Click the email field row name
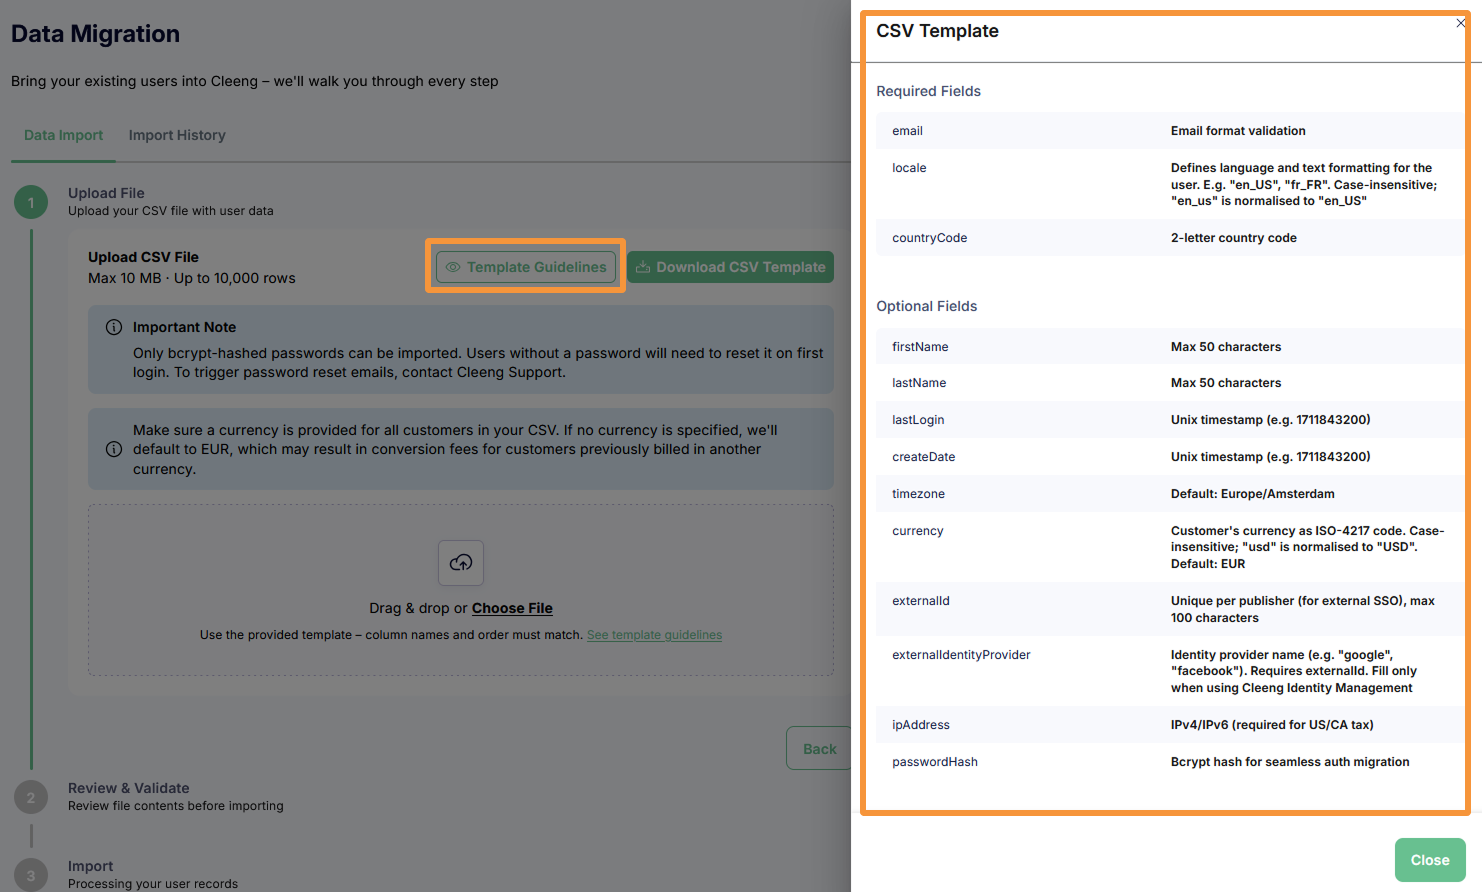1482x892 pixels. (x=907, y=131)
